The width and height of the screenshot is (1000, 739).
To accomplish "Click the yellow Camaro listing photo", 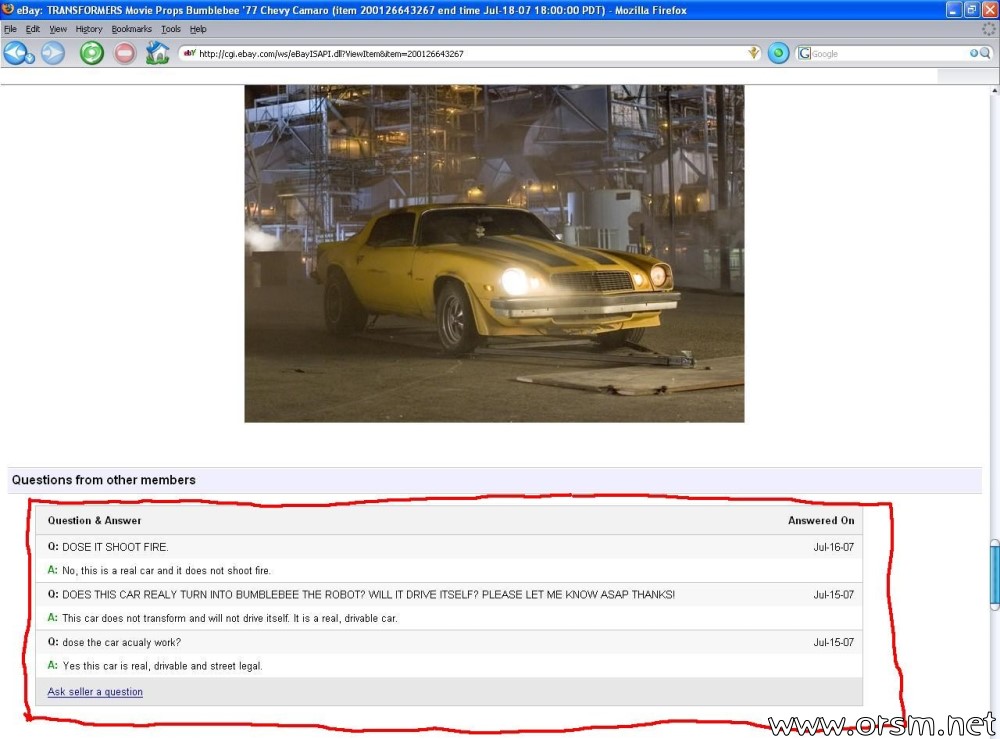I will click(x=494, y=253).
